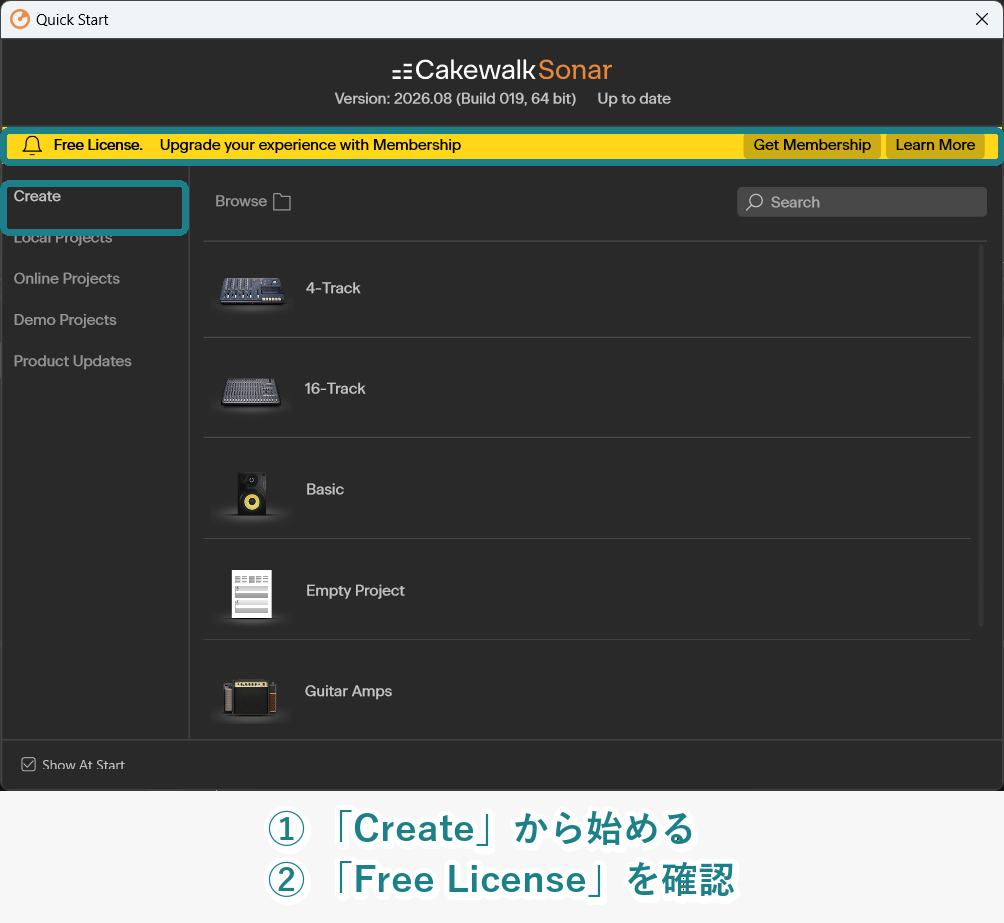Click the Browse folder icon

pos(282,202)
